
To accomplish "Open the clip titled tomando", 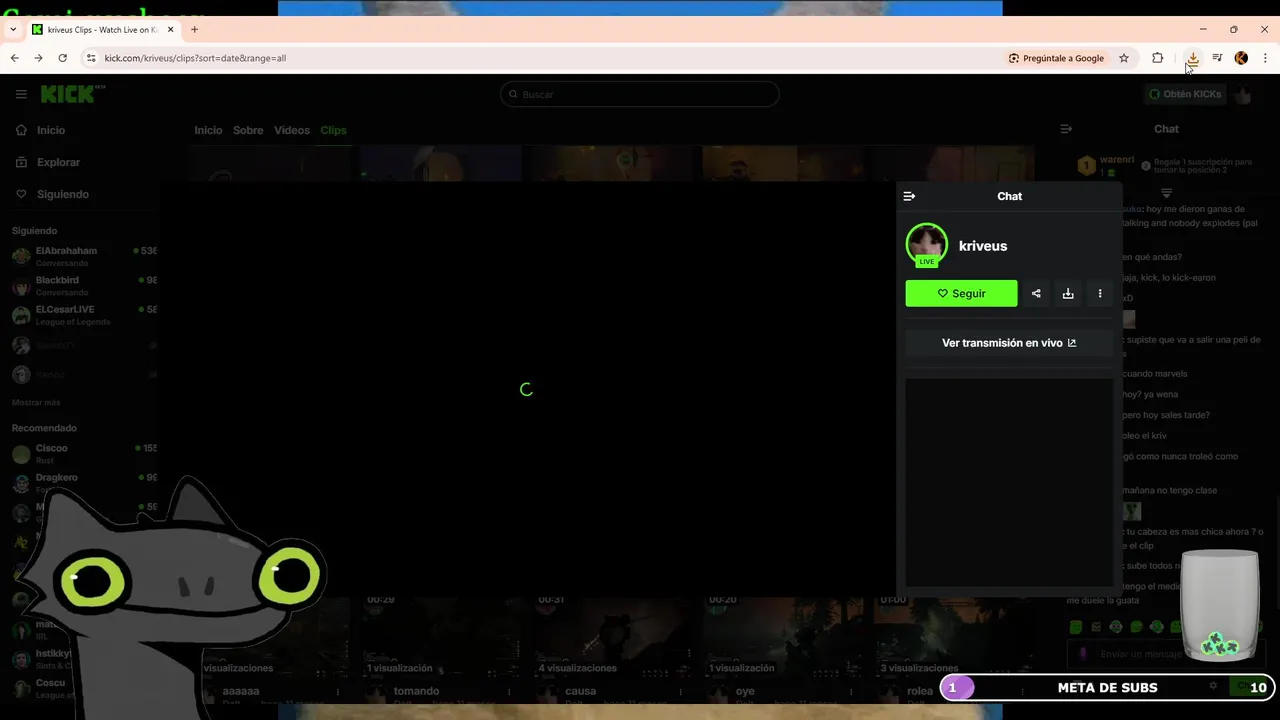I will tap(416, 691).
